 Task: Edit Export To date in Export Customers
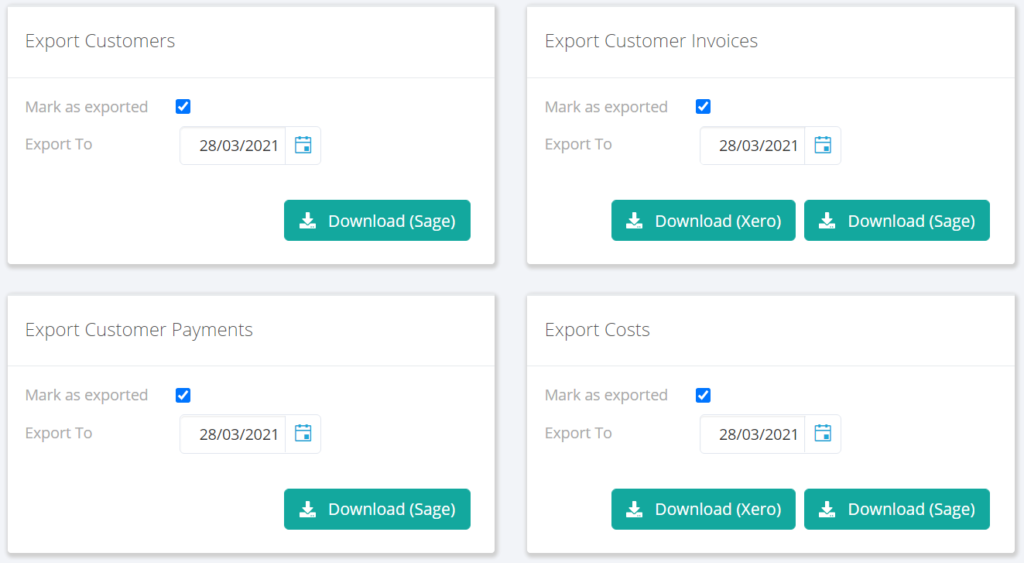click(233, 145)
